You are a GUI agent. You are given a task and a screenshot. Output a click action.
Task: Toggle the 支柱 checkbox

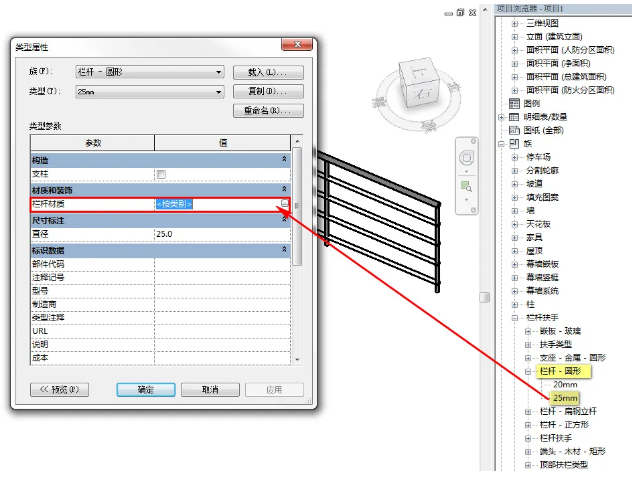point(161,175)
